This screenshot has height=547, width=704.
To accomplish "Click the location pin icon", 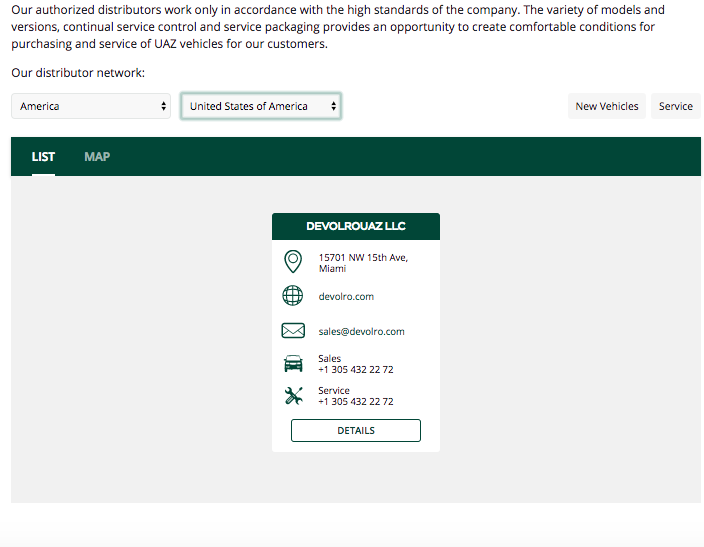I will (x=293, y=262).
